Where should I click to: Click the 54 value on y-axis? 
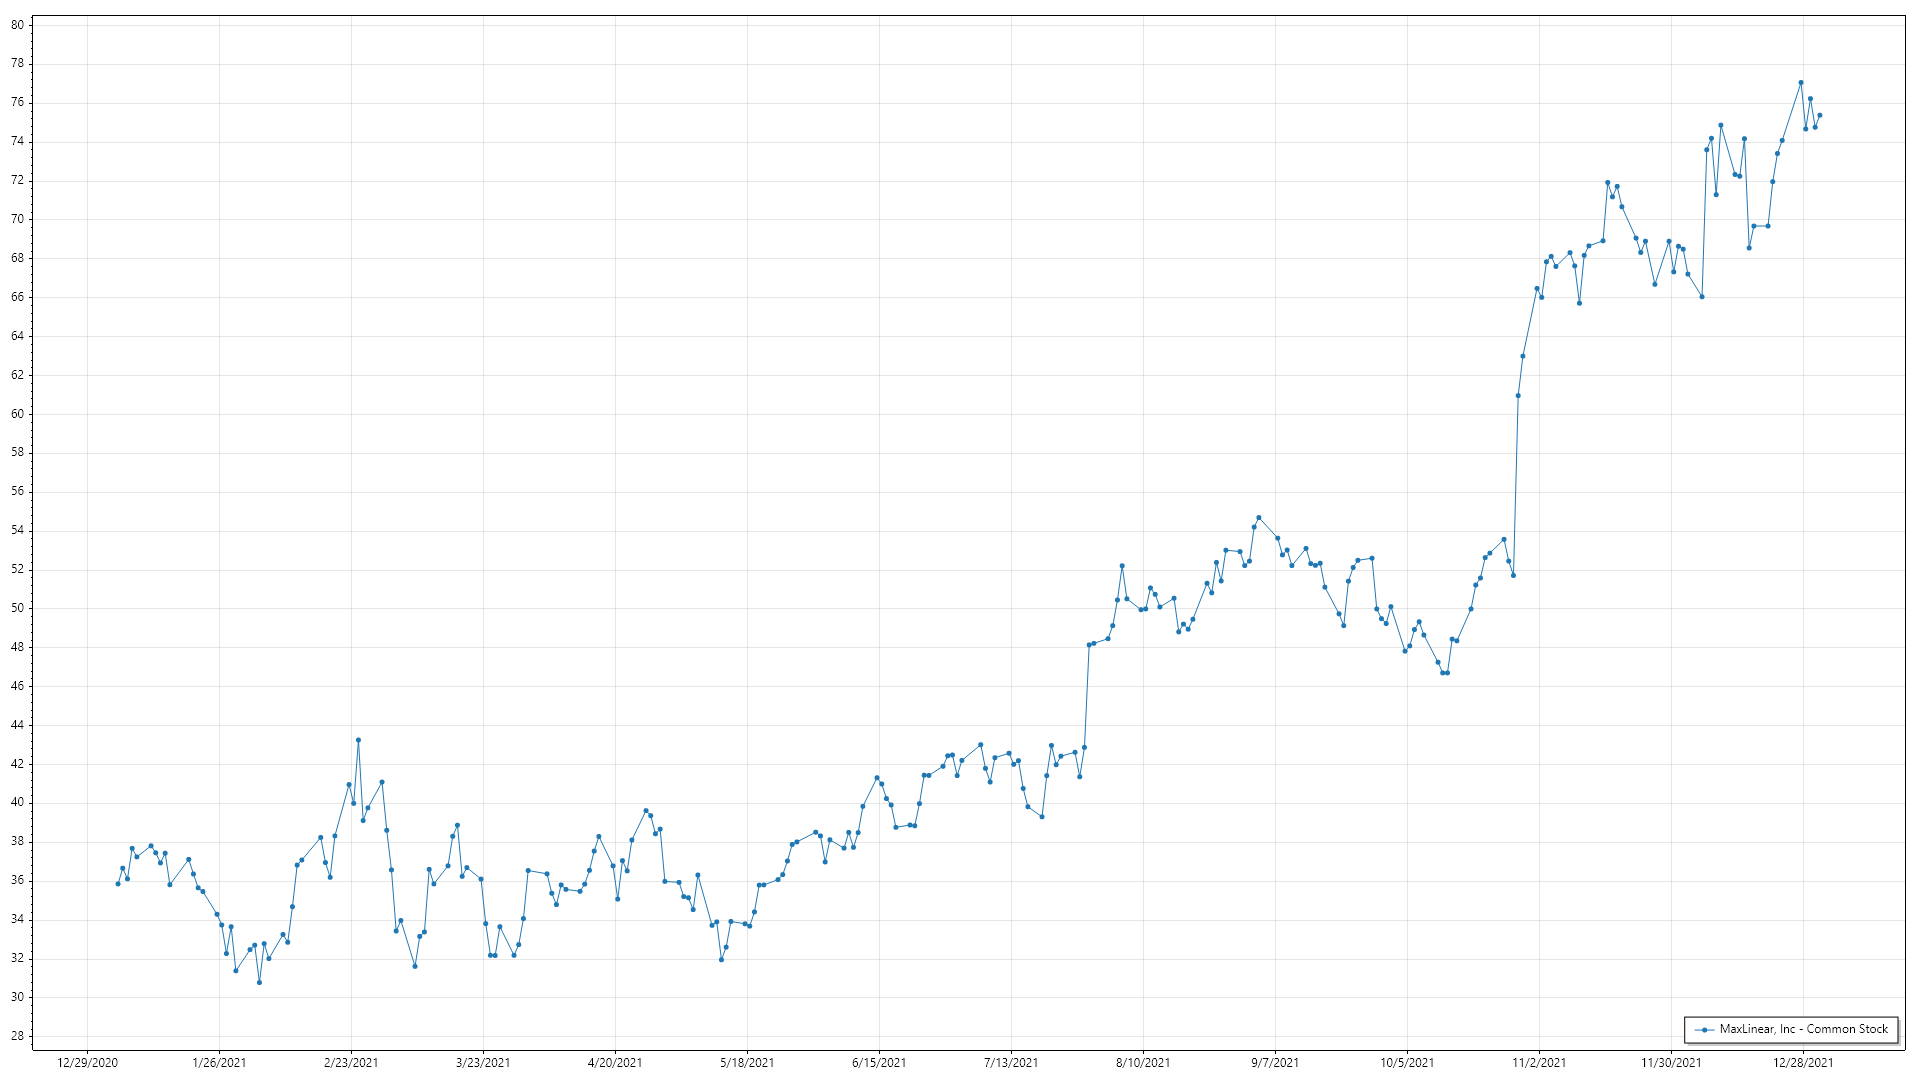point(18,530)
